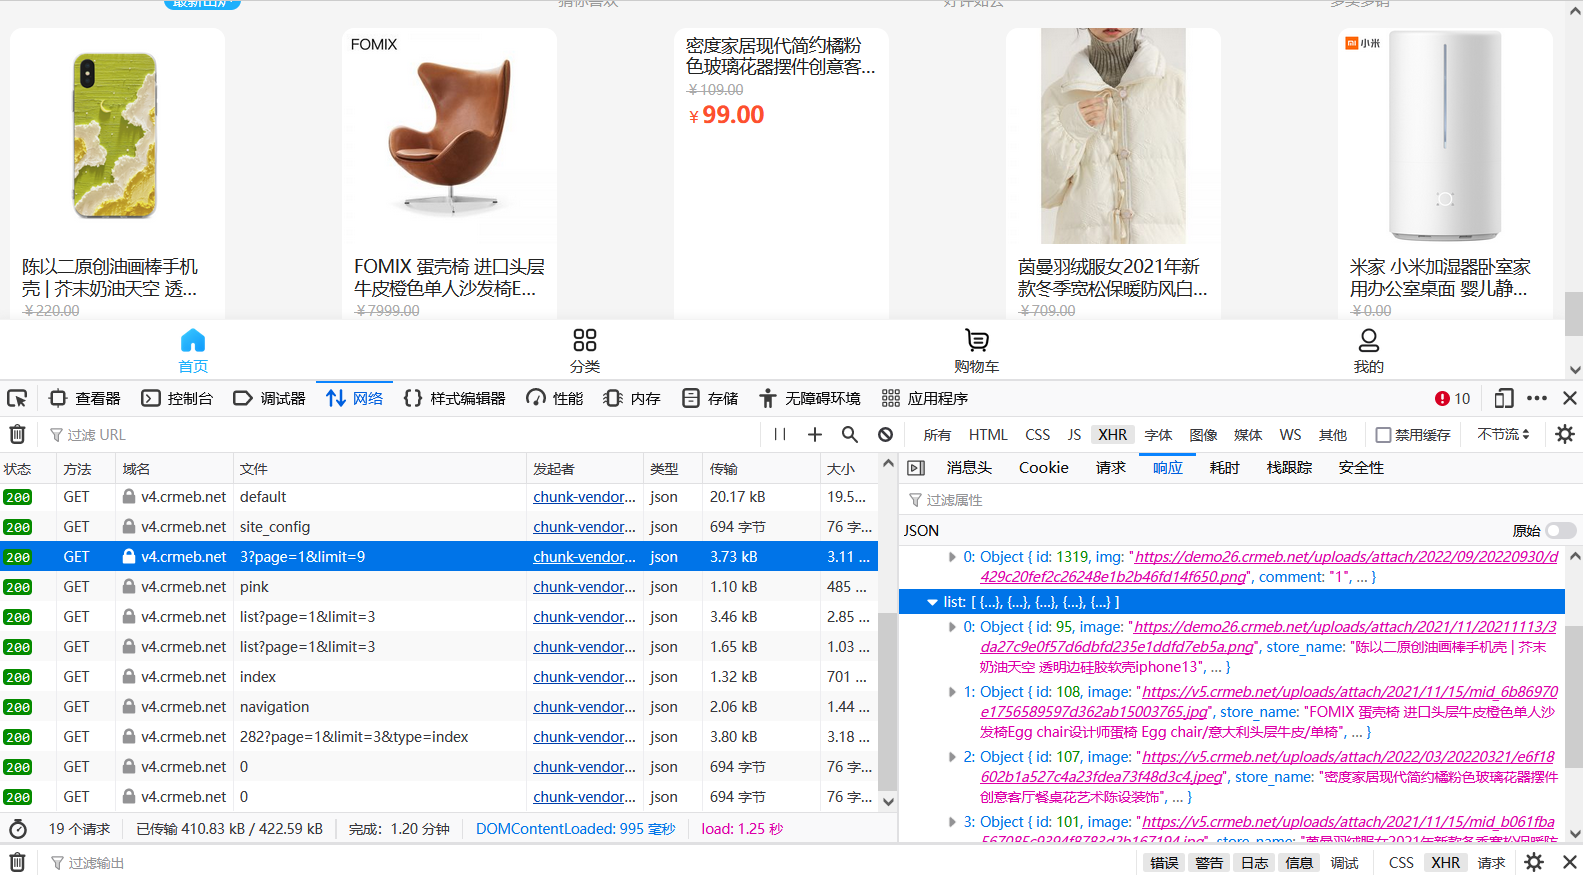Image resolution: width=1583 pixels, height=877 pixels.
Task: Toggle raw JSON view switch
Action: (1559, 530)
